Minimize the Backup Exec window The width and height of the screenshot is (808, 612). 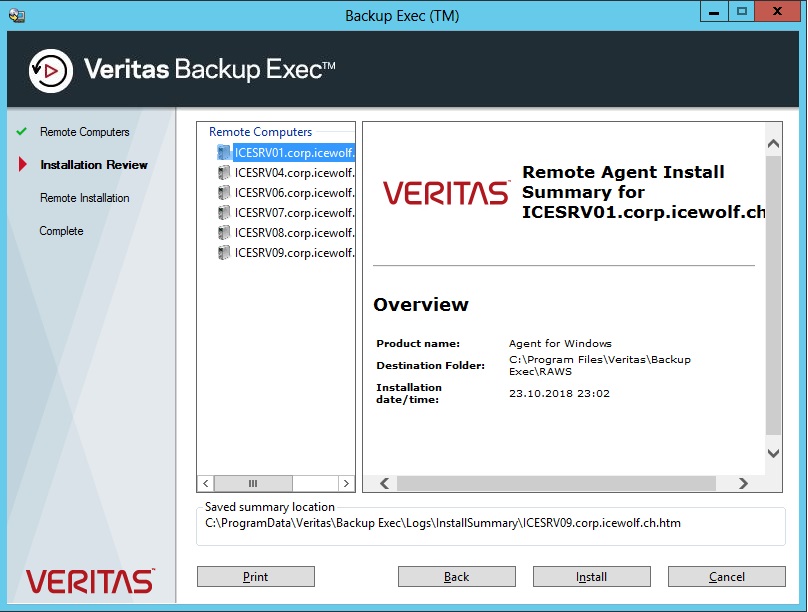[x=714, y=12]
